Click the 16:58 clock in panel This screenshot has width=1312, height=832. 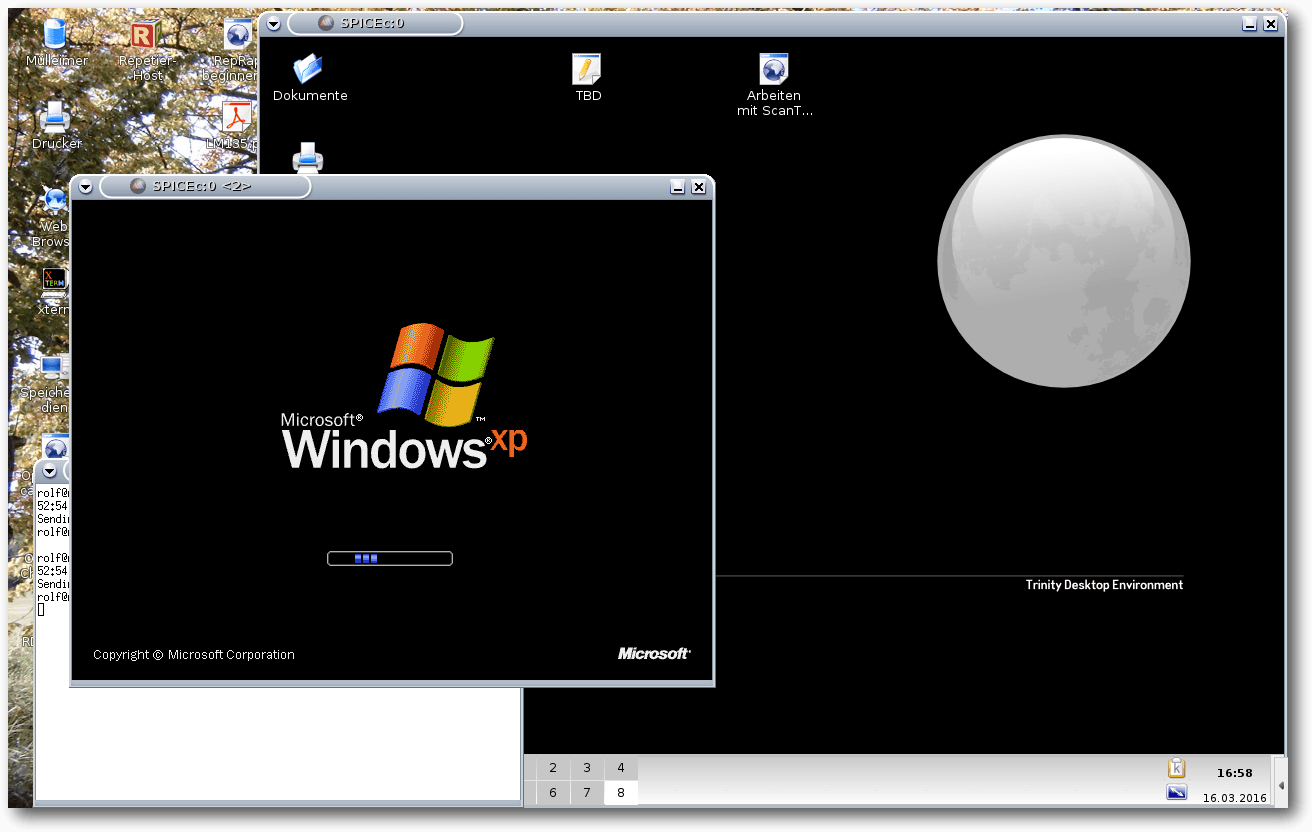1234,773
